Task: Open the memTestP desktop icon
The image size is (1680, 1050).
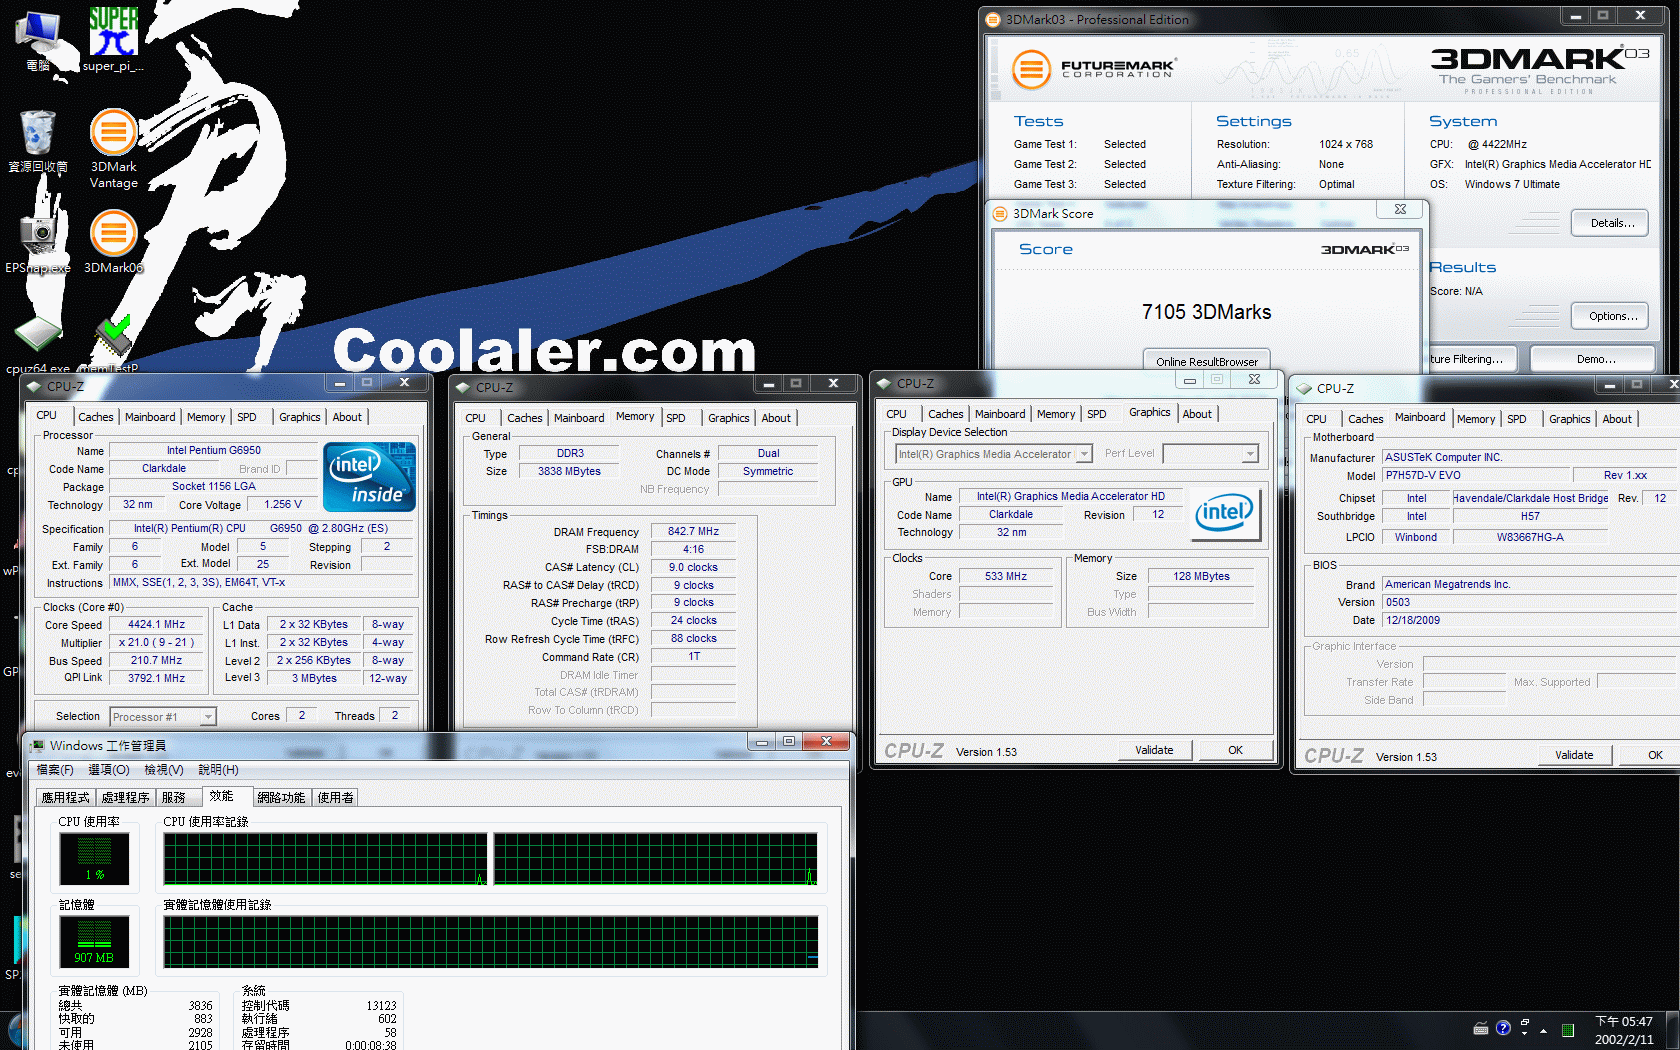Action: [x=110, y=345]
